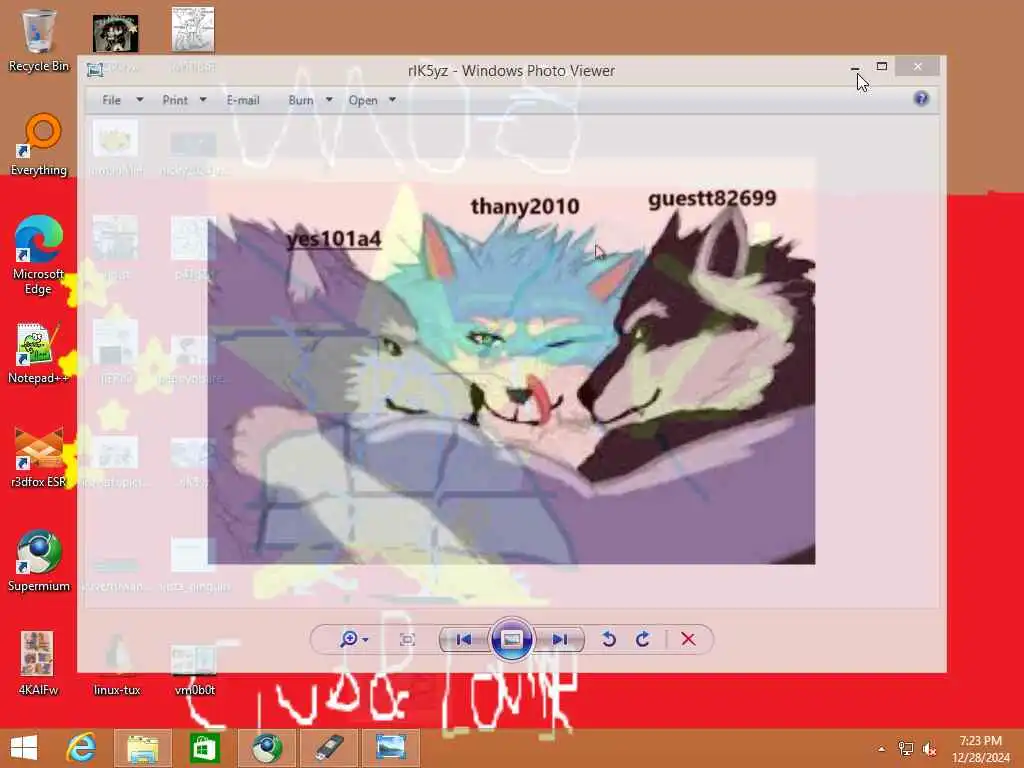
Task: Open the Print menu
Action: (x=175, y=100)
